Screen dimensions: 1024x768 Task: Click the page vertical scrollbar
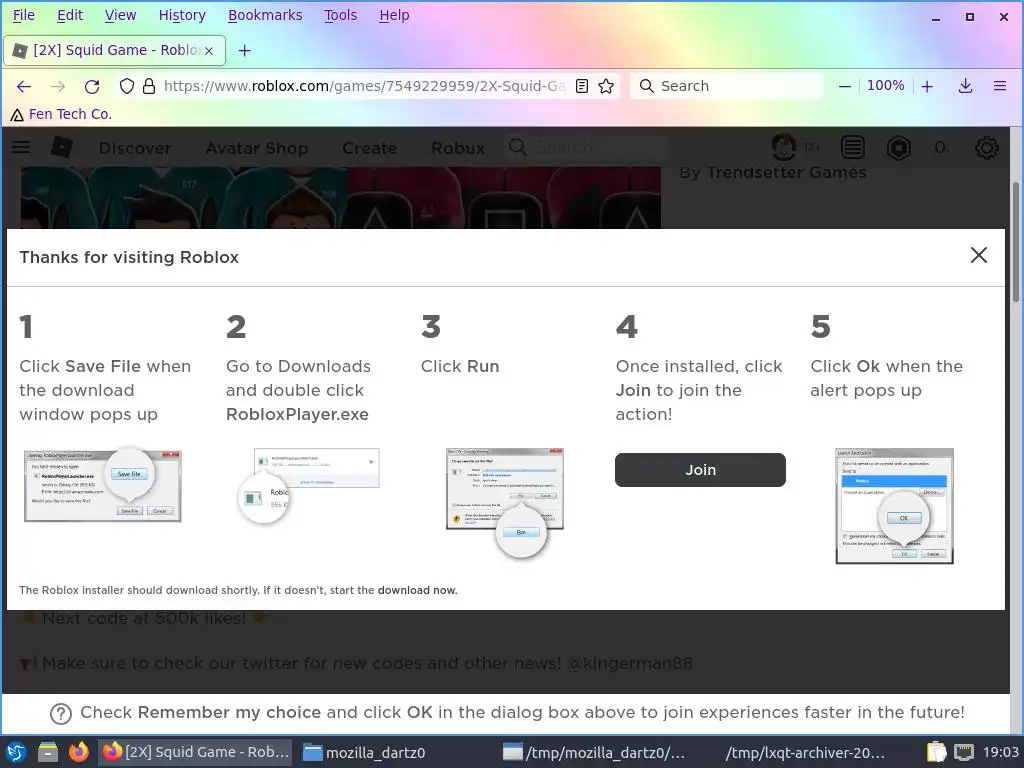tap(1016, 242)
